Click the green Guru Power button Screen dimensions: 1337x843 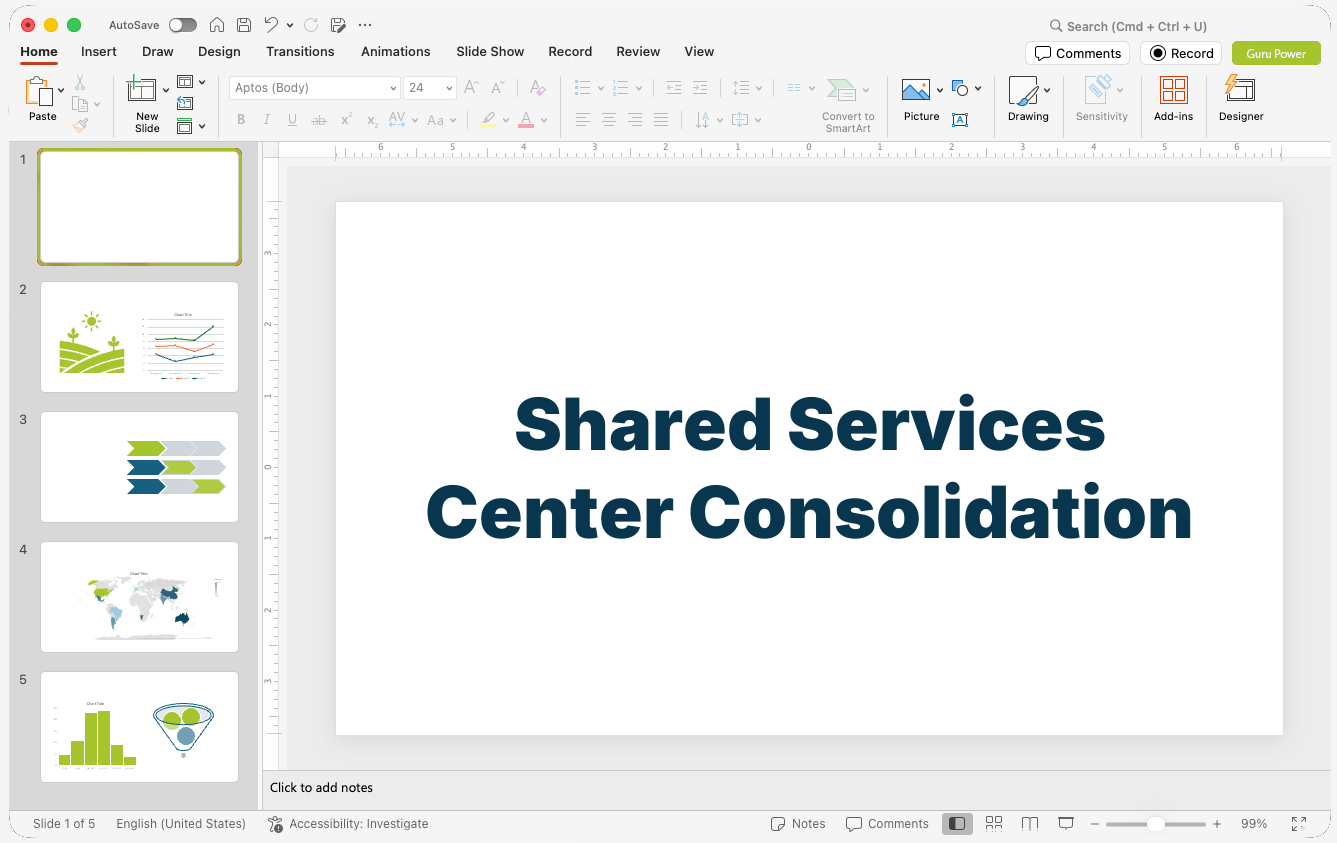(1276, 53)
